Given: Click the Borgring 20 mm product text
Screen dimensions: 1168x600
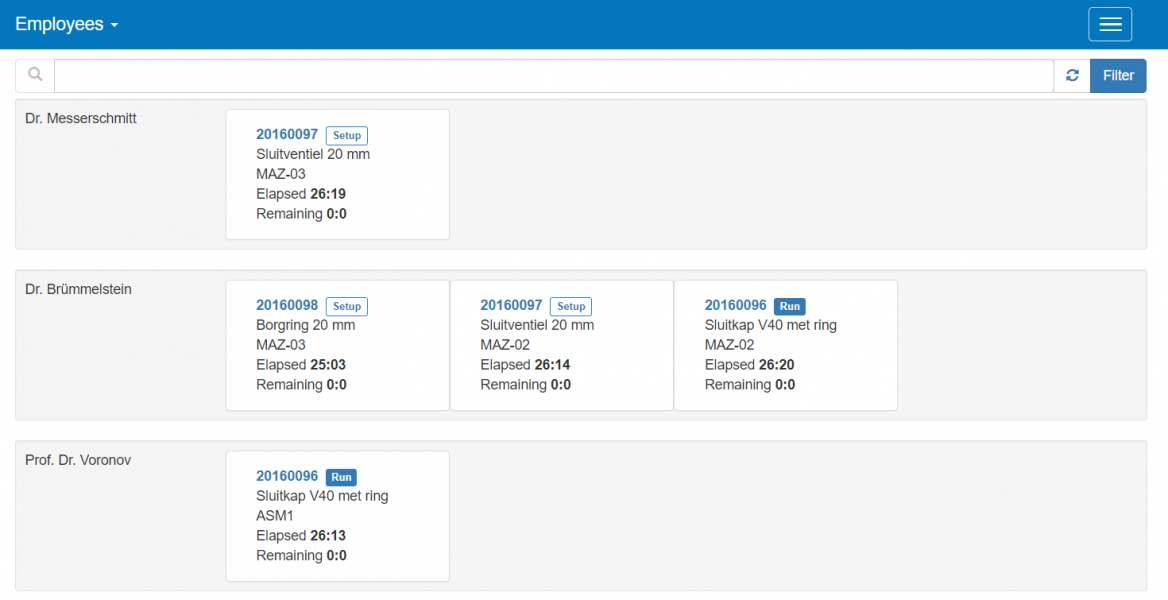Looking at the screenshot, I should pyautogui.click(x=305, y=325).
